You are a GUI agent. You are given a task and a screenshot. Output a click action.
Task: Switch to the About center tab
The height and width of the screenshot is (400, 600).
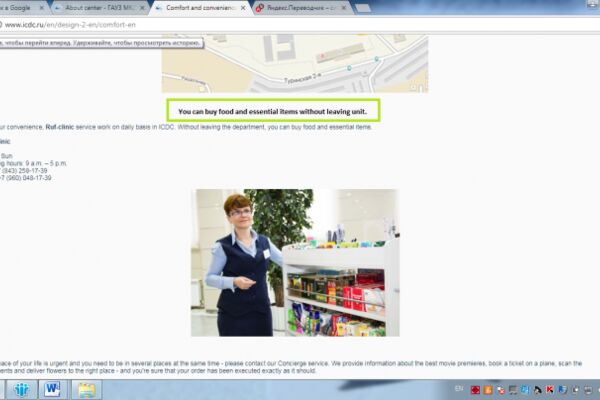[x=100, y=8]
